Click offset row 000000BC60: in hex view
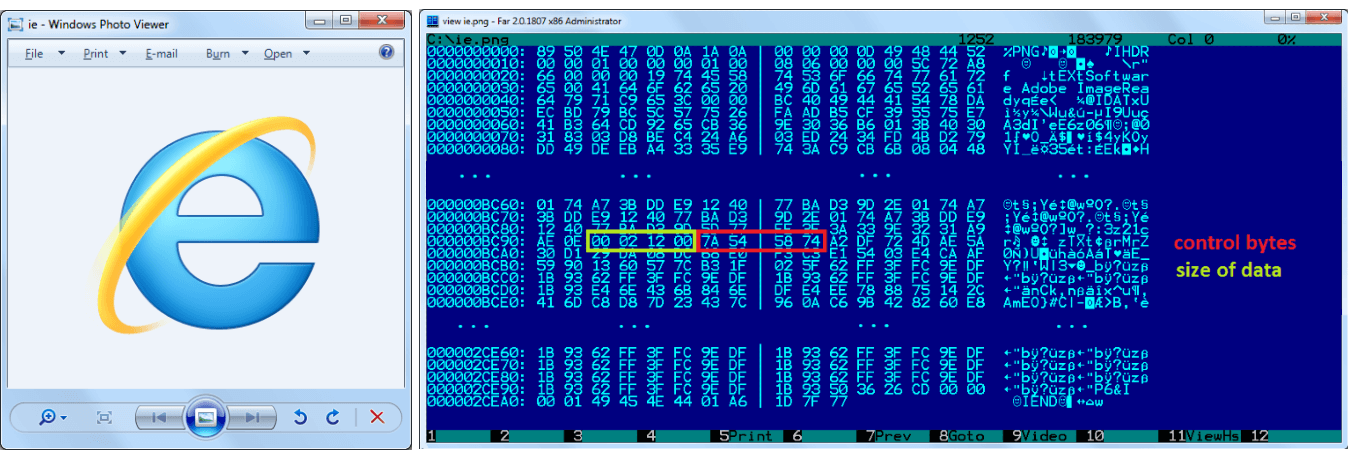Image resolution: width=1350 pixels, height=450 pixels. (x=476, y=204)
